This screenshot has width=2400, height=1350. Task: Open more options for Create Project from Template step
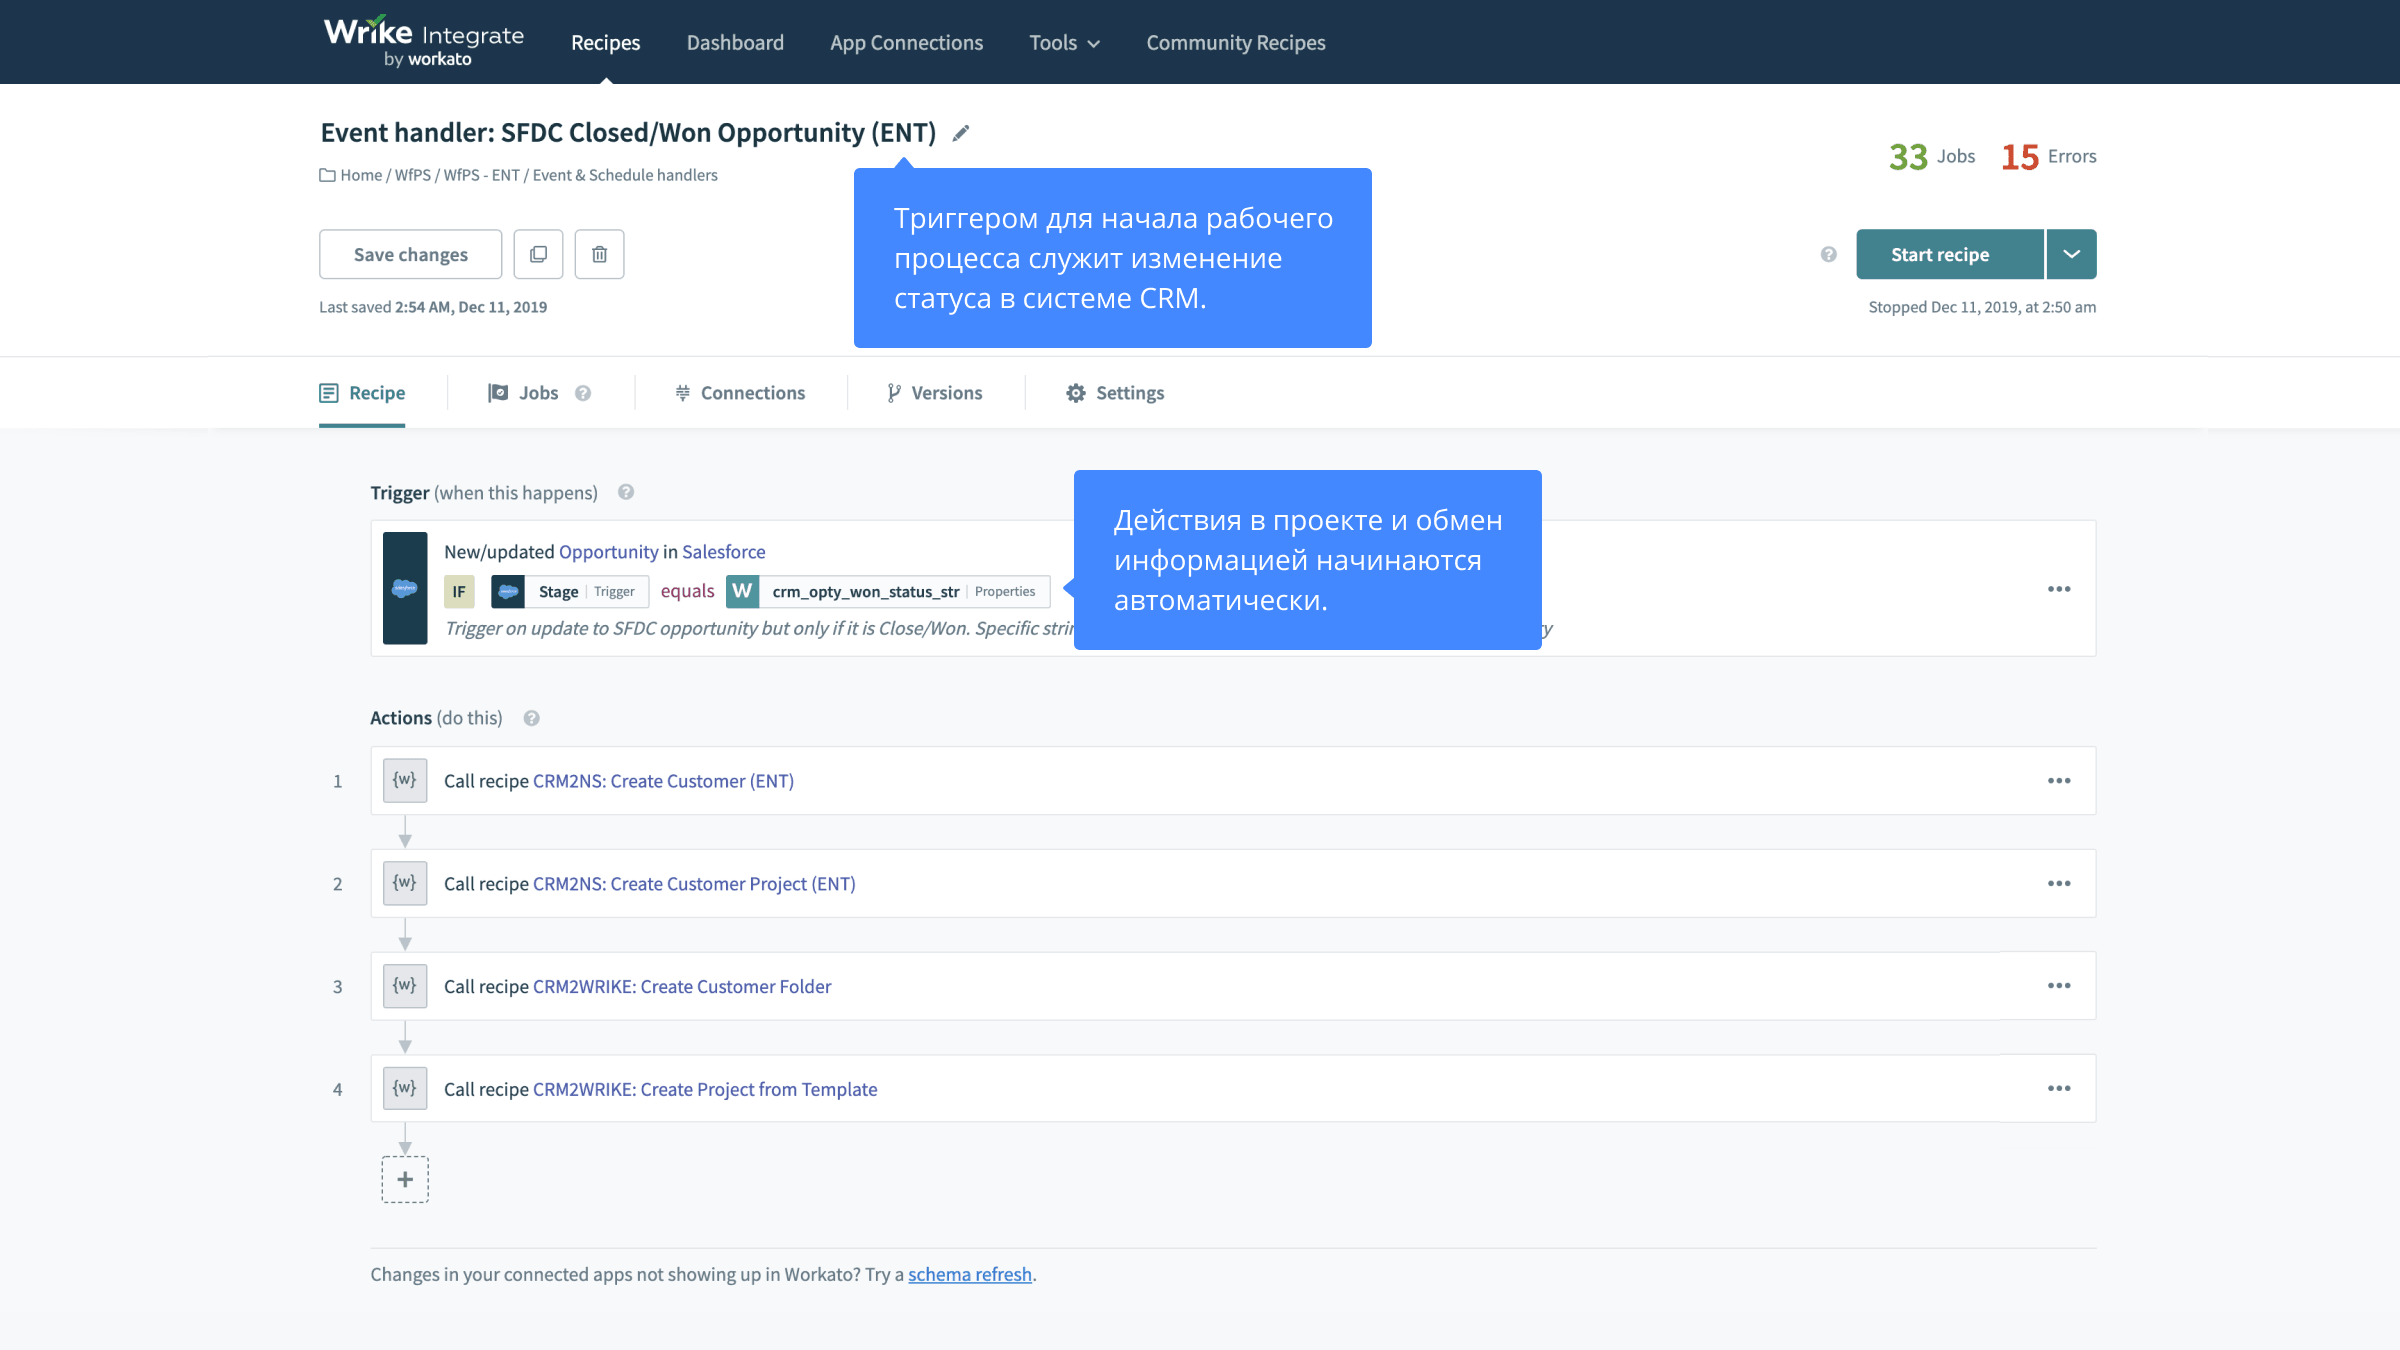coord(2059,1088)
